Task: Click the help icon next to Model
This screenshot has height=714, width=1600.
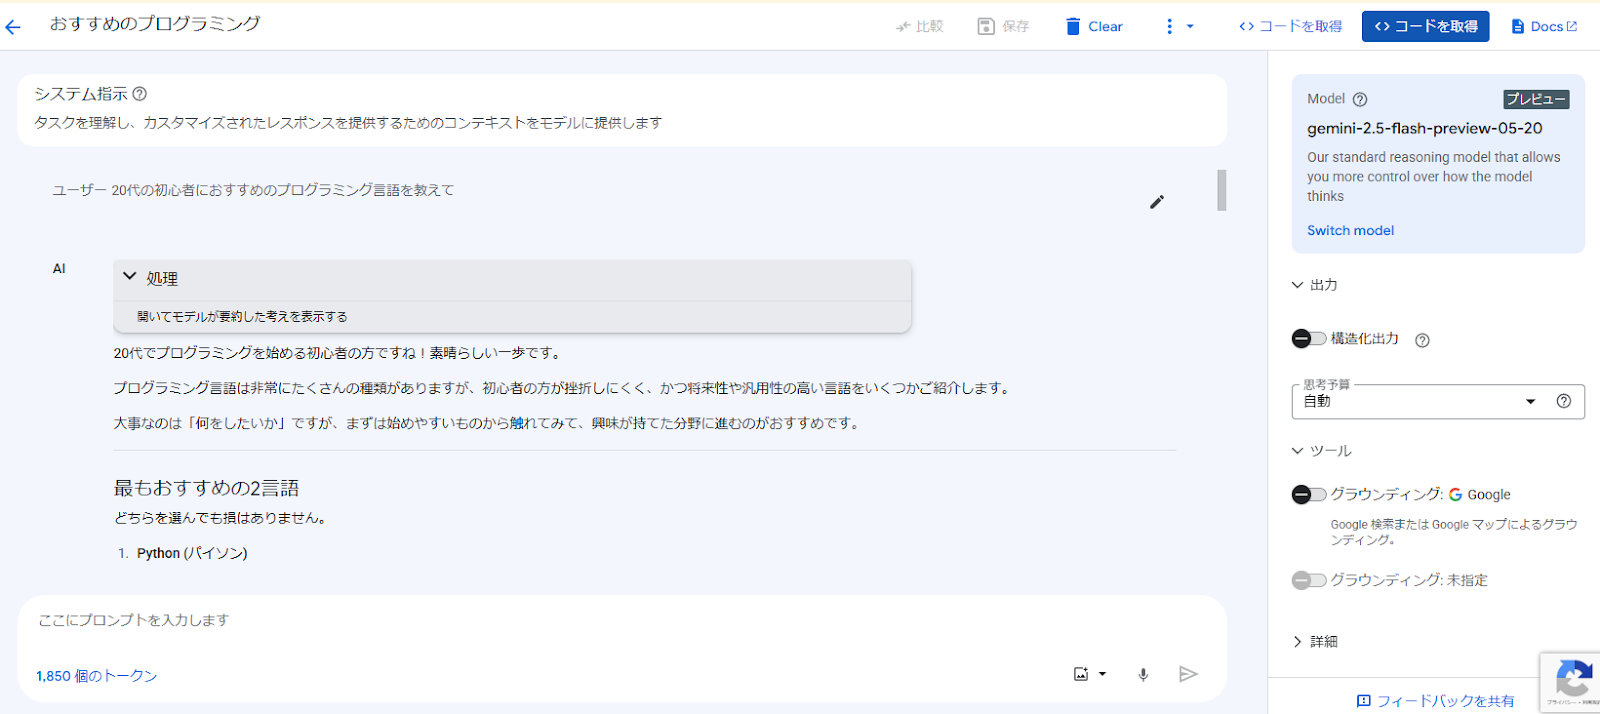Action: pyautogui.click(x=1360, y=100)
